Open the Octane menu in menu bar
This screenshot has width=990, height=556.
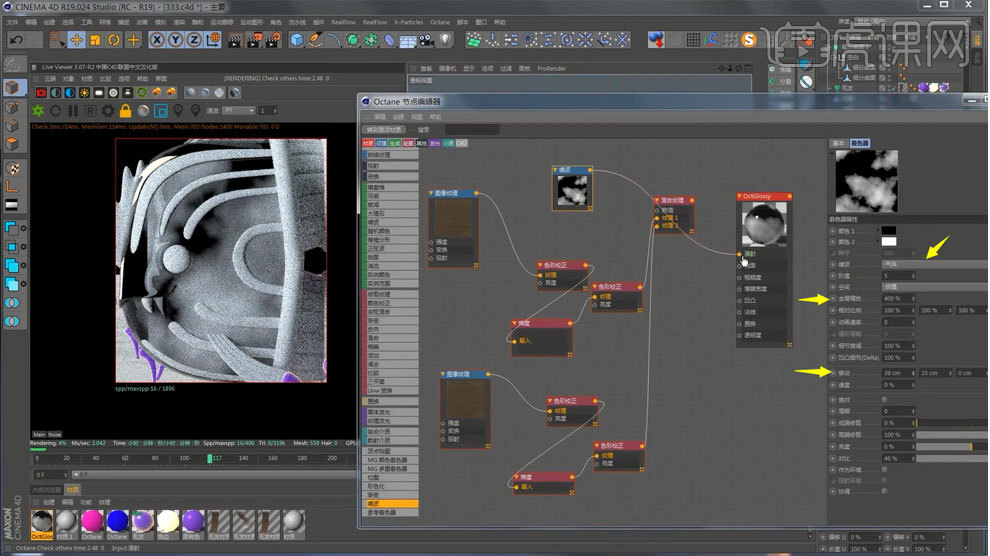[439, 21]
